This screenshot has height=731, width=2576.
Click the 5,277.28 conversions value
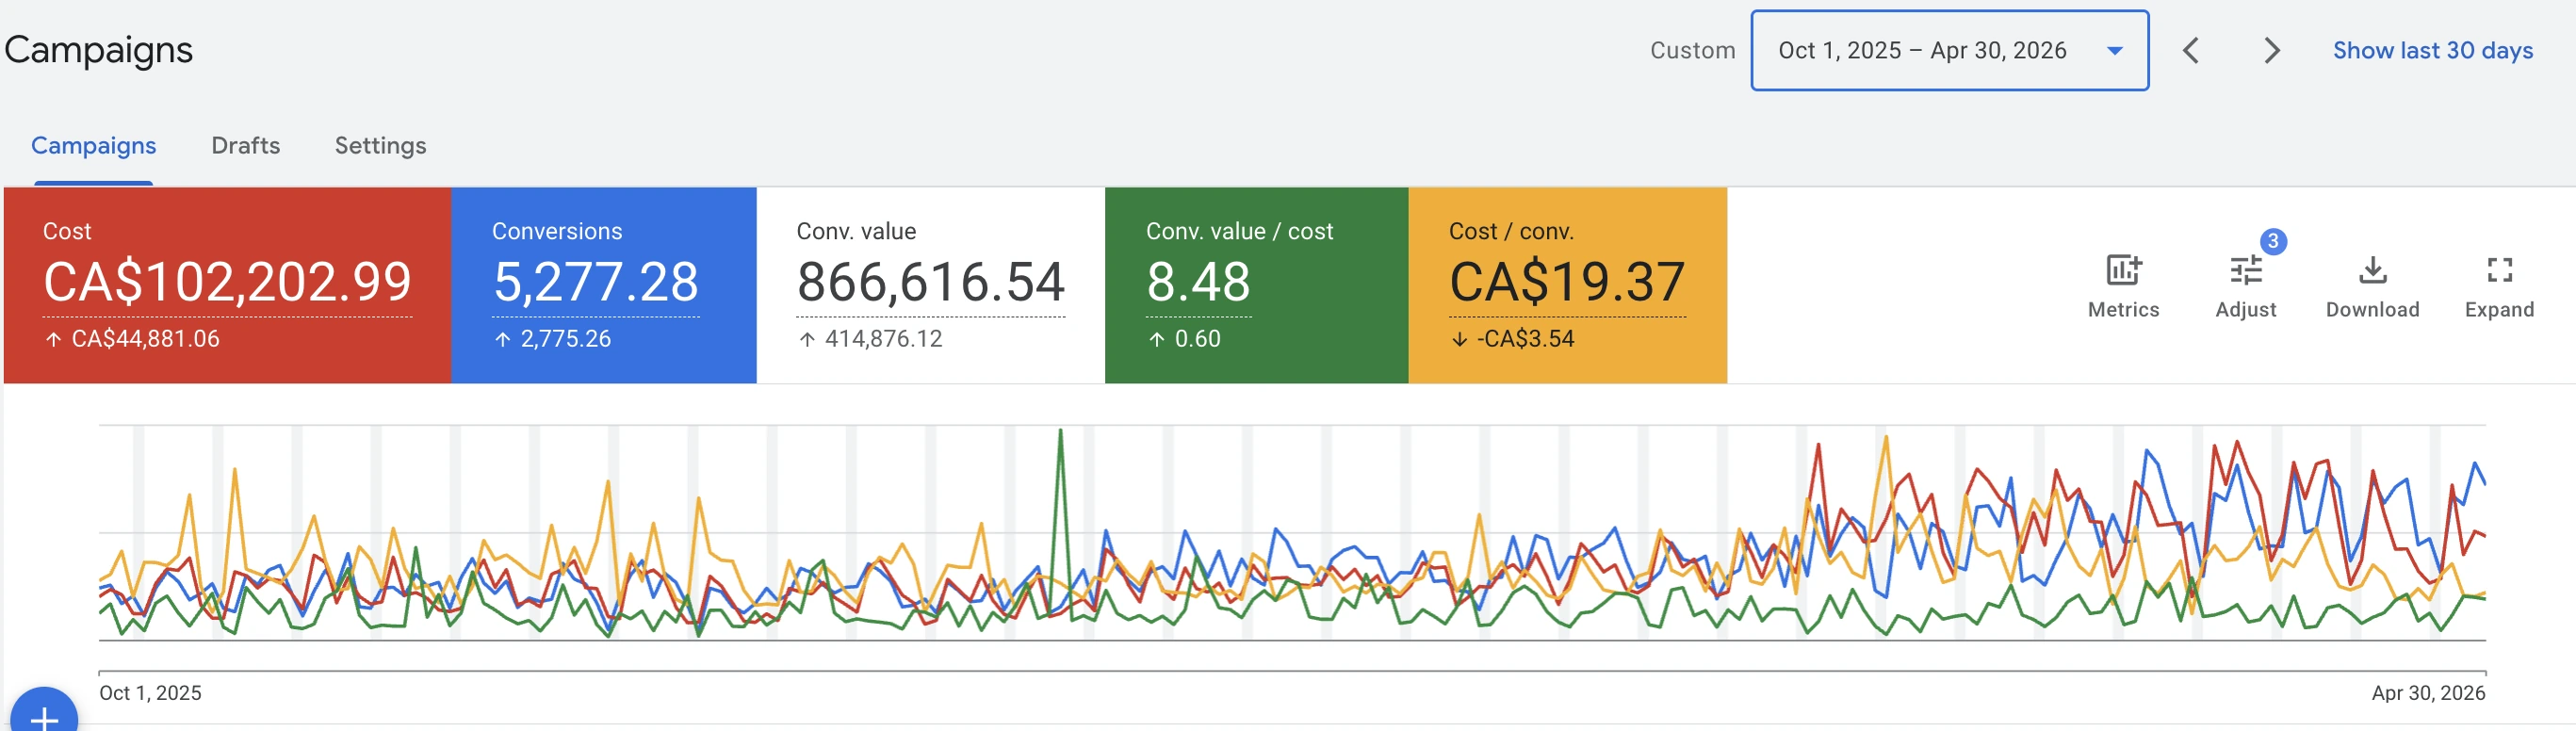pos(596,281)
